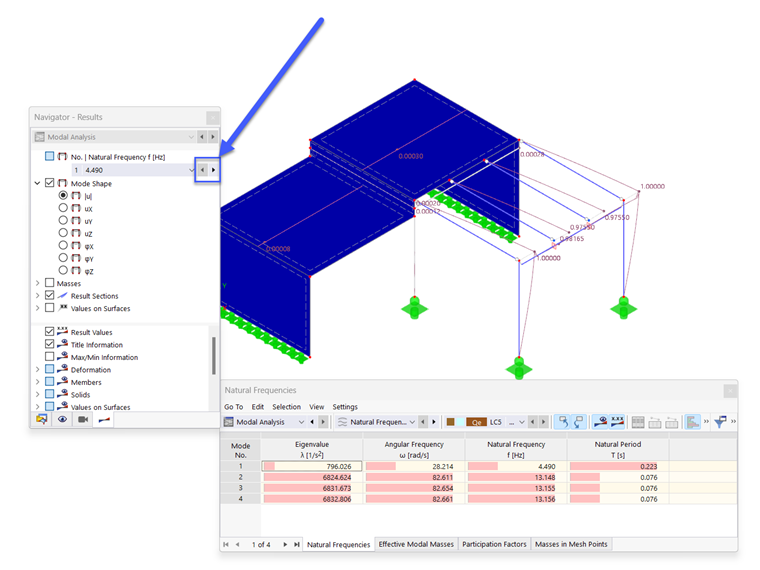Select the uX radio button
The width and height of the screenshot is (760, 570).
pyautogui.click(x=63, y=208)
